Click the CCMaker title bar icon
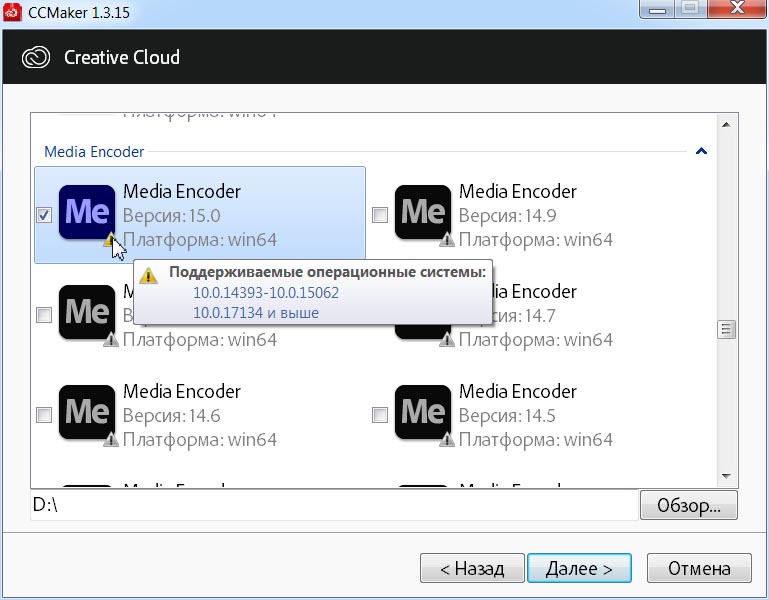769x600 pixels. click(12, 12)
